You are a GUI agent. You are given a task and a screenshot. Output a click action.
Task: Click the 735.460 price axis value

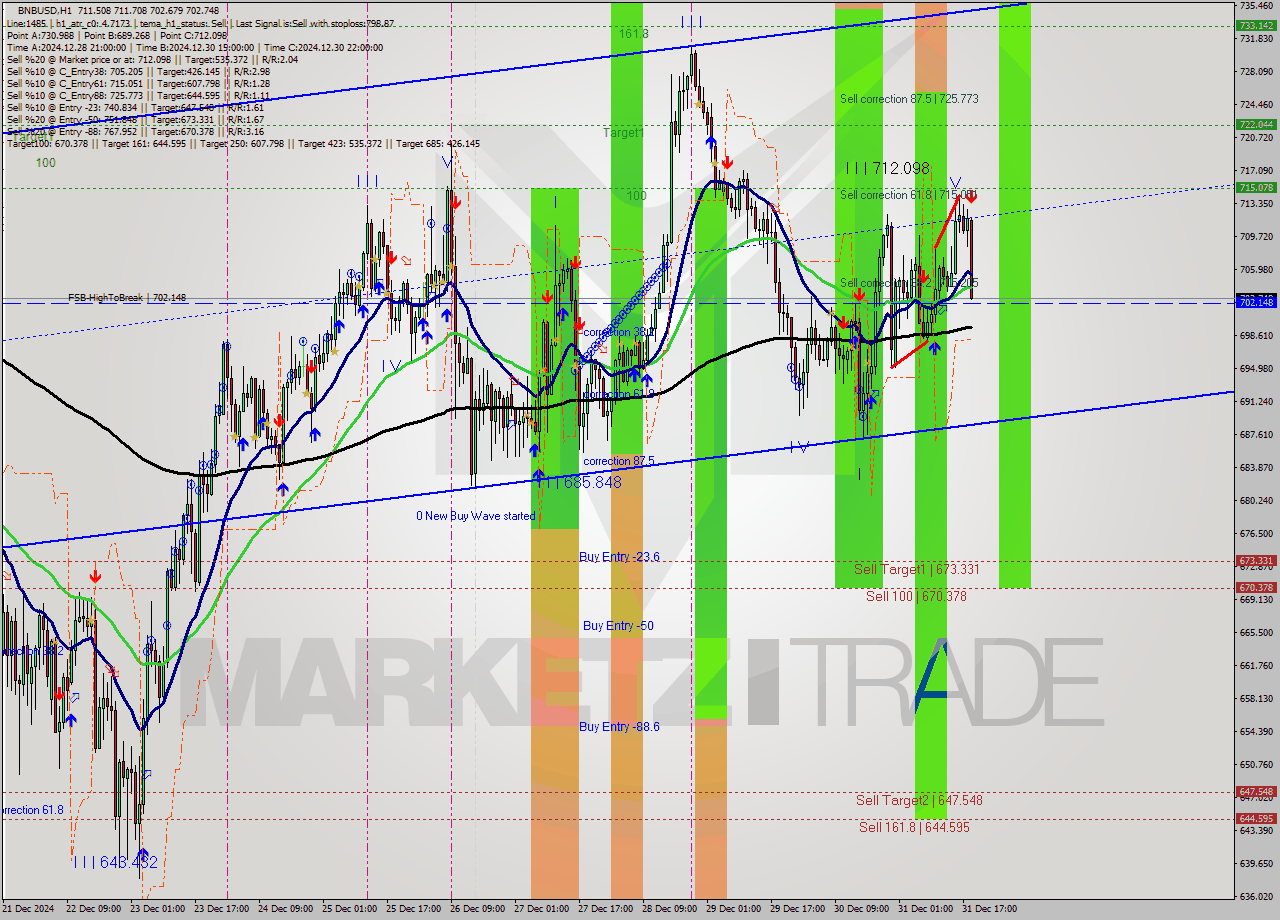pos(1257,5)
